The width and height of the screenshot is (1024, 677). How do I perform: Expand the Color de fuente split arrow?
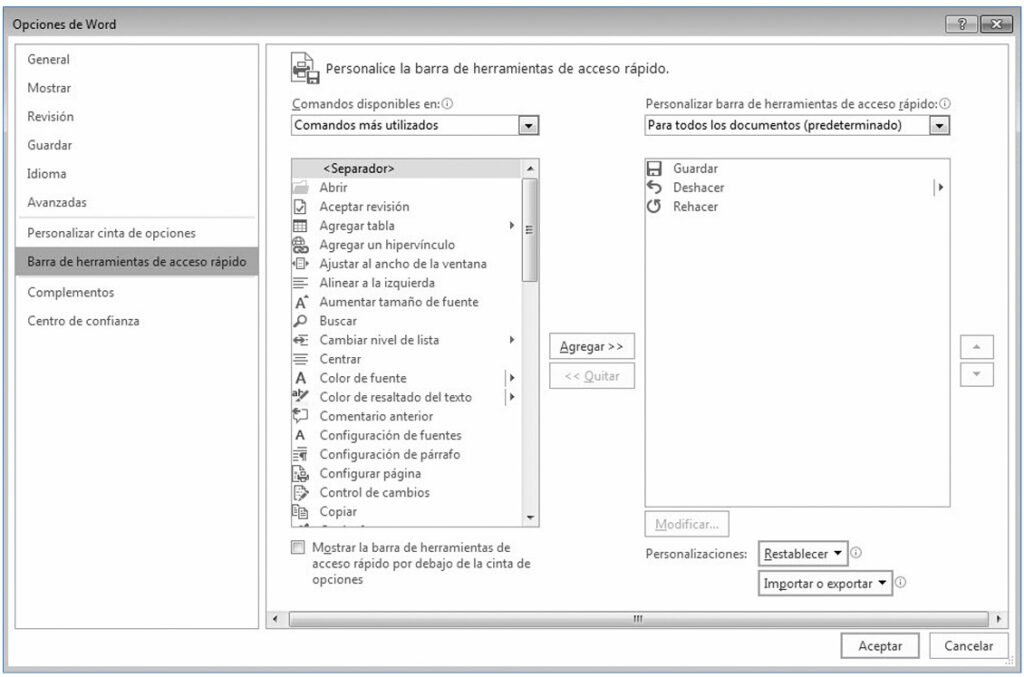coord(512,377)
